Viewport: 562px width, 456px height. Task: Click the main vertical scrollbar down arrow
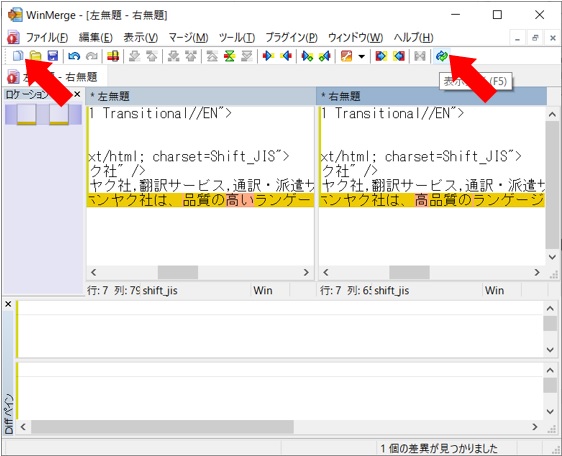tap(552, 257)
